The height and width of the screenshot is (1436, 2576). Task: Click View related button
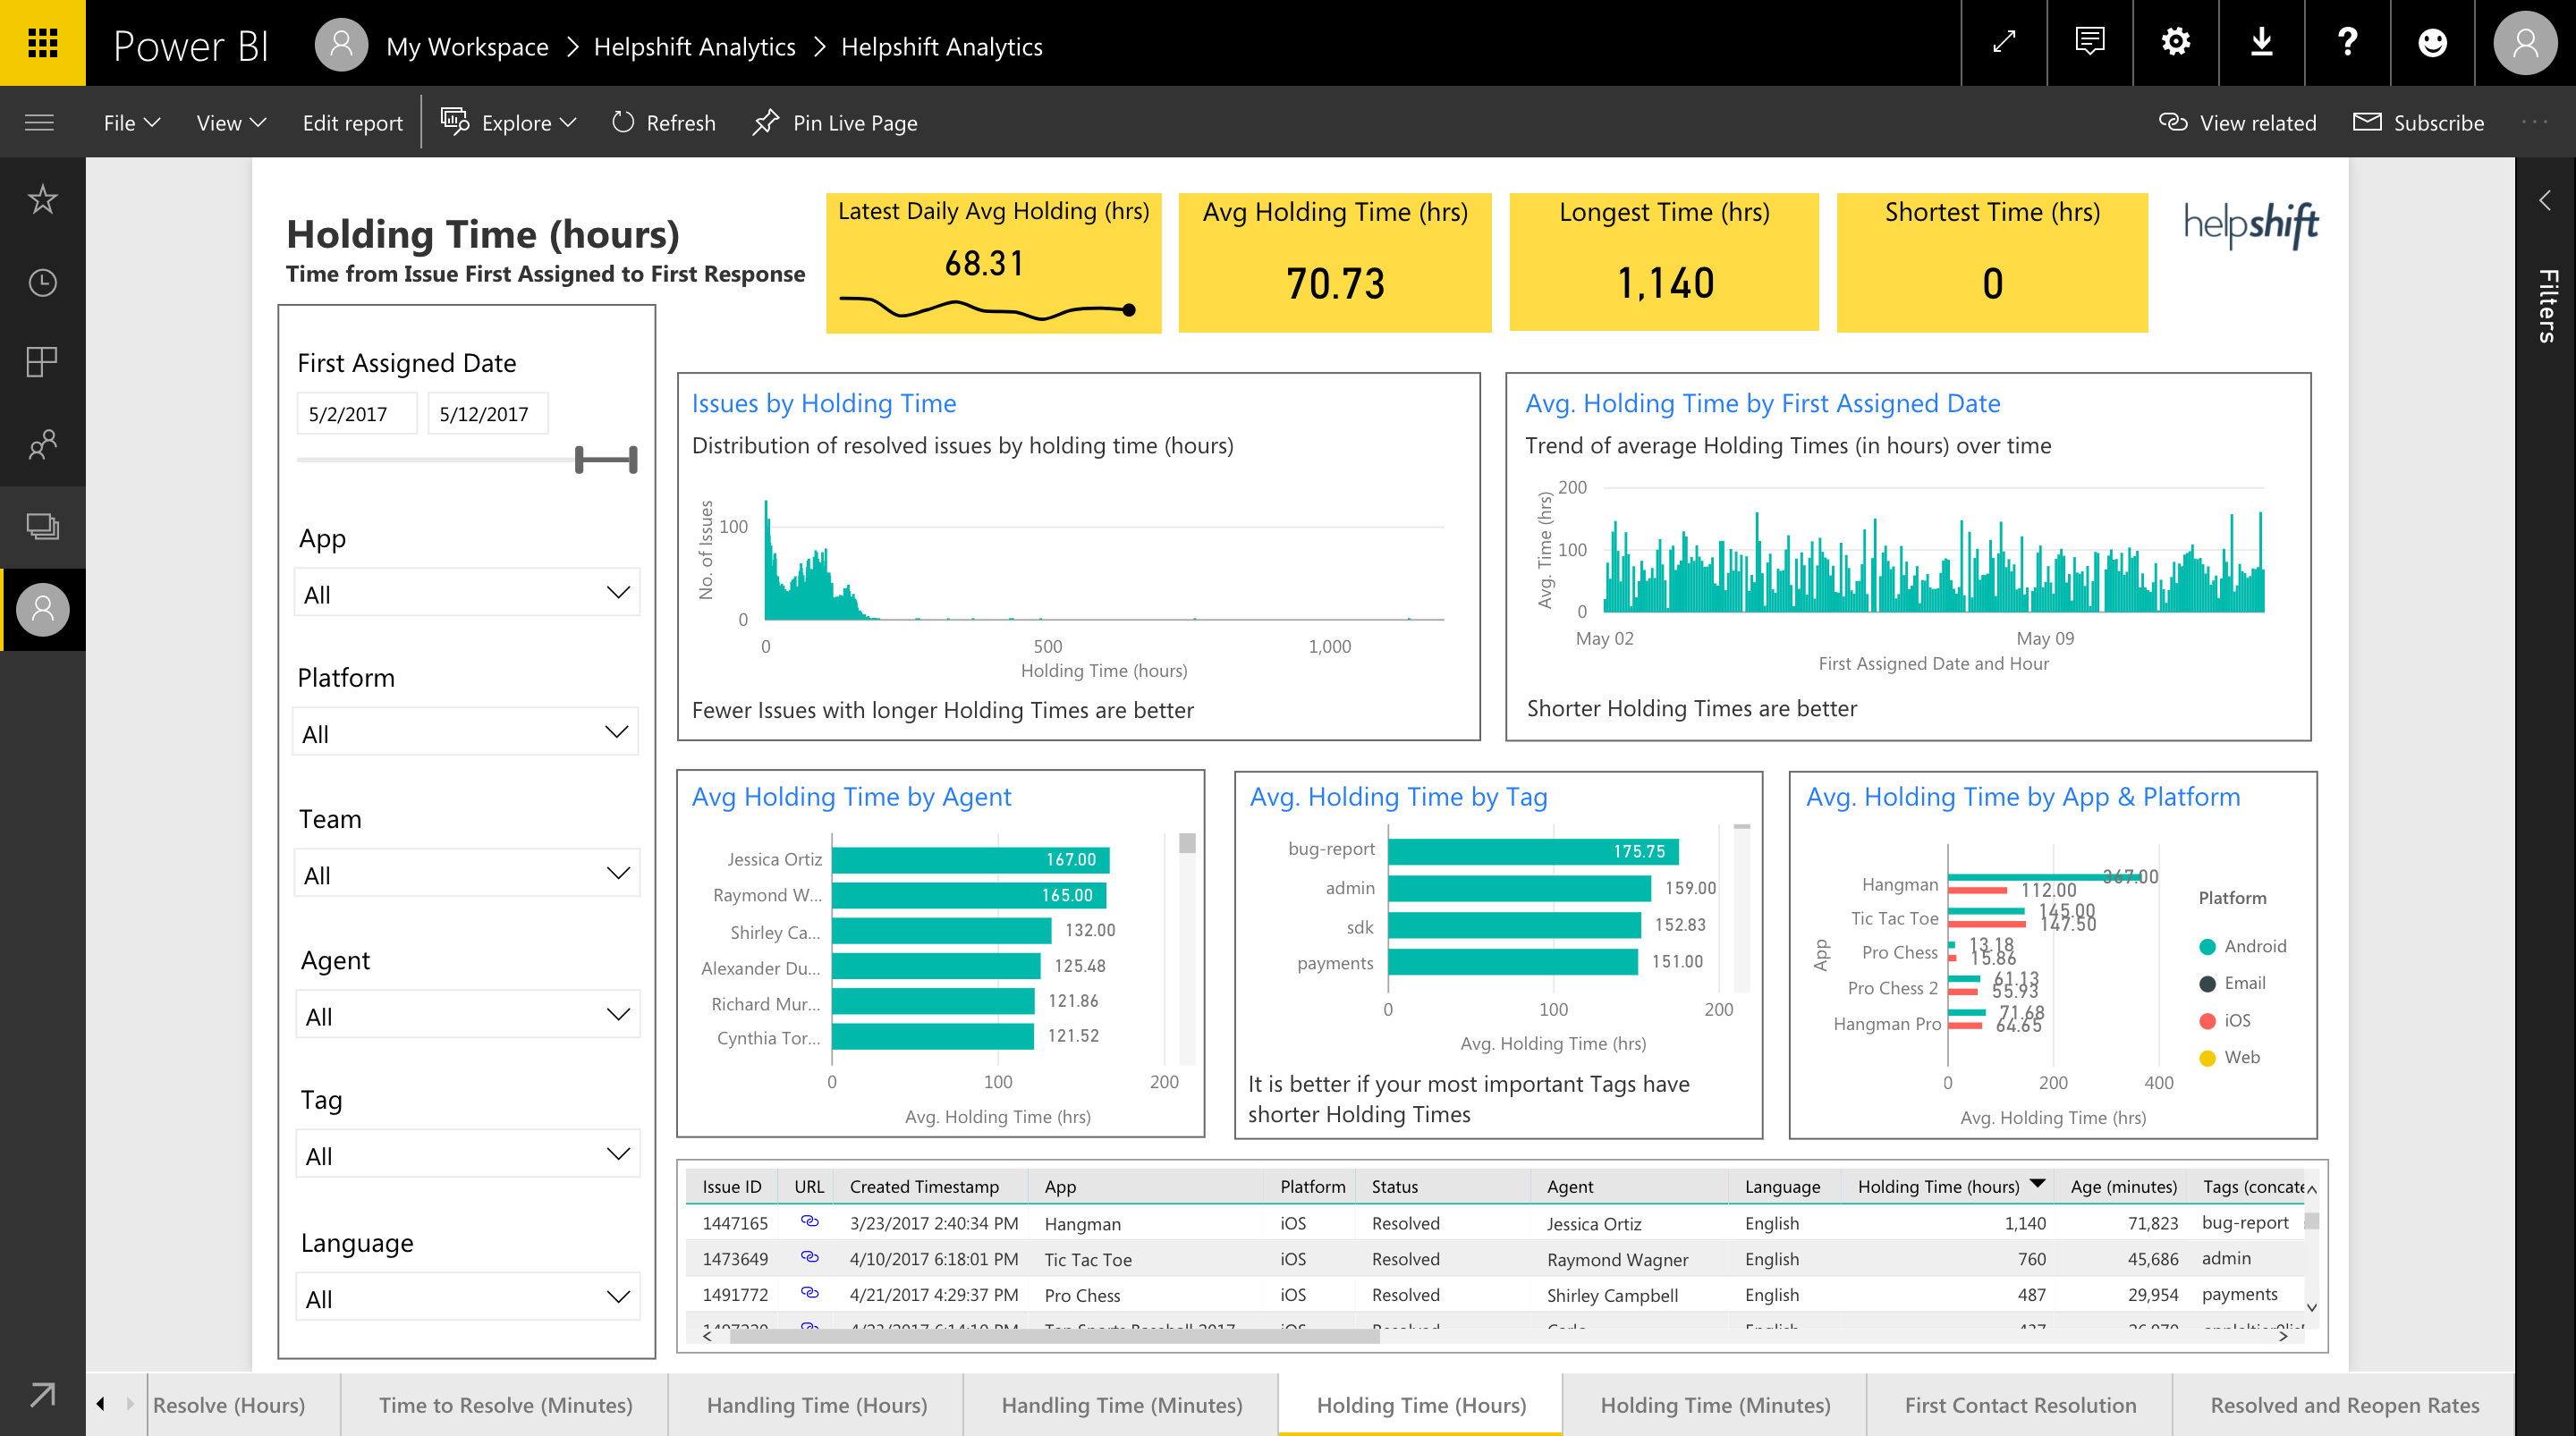point(2237,123)
